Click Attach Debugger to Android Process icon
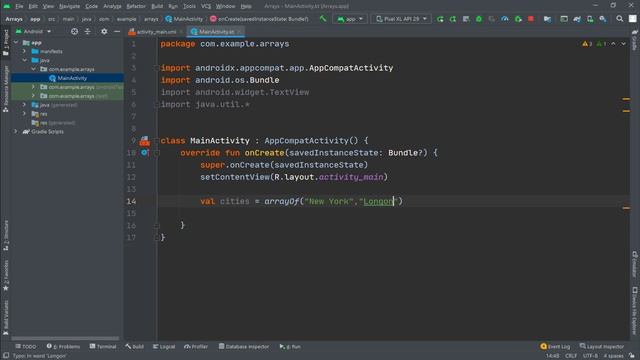This screenshot has width=640, height=360. click(518, 19)
